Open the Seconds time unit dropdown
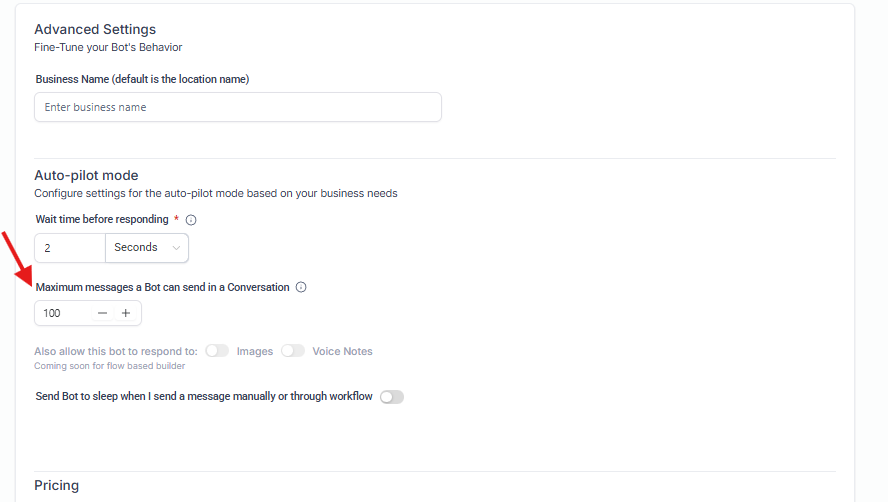 click(x=147, y=247)
